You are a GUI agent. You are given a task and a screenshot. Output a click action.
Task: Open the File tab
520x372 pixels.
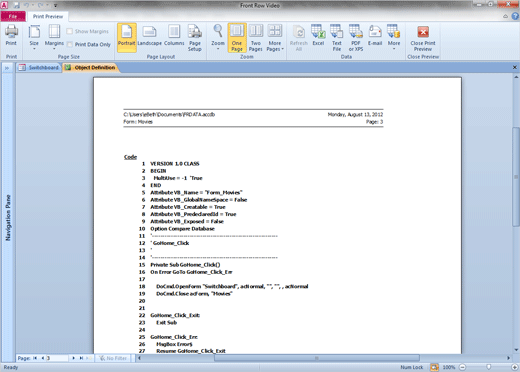[x=13, y=16]
